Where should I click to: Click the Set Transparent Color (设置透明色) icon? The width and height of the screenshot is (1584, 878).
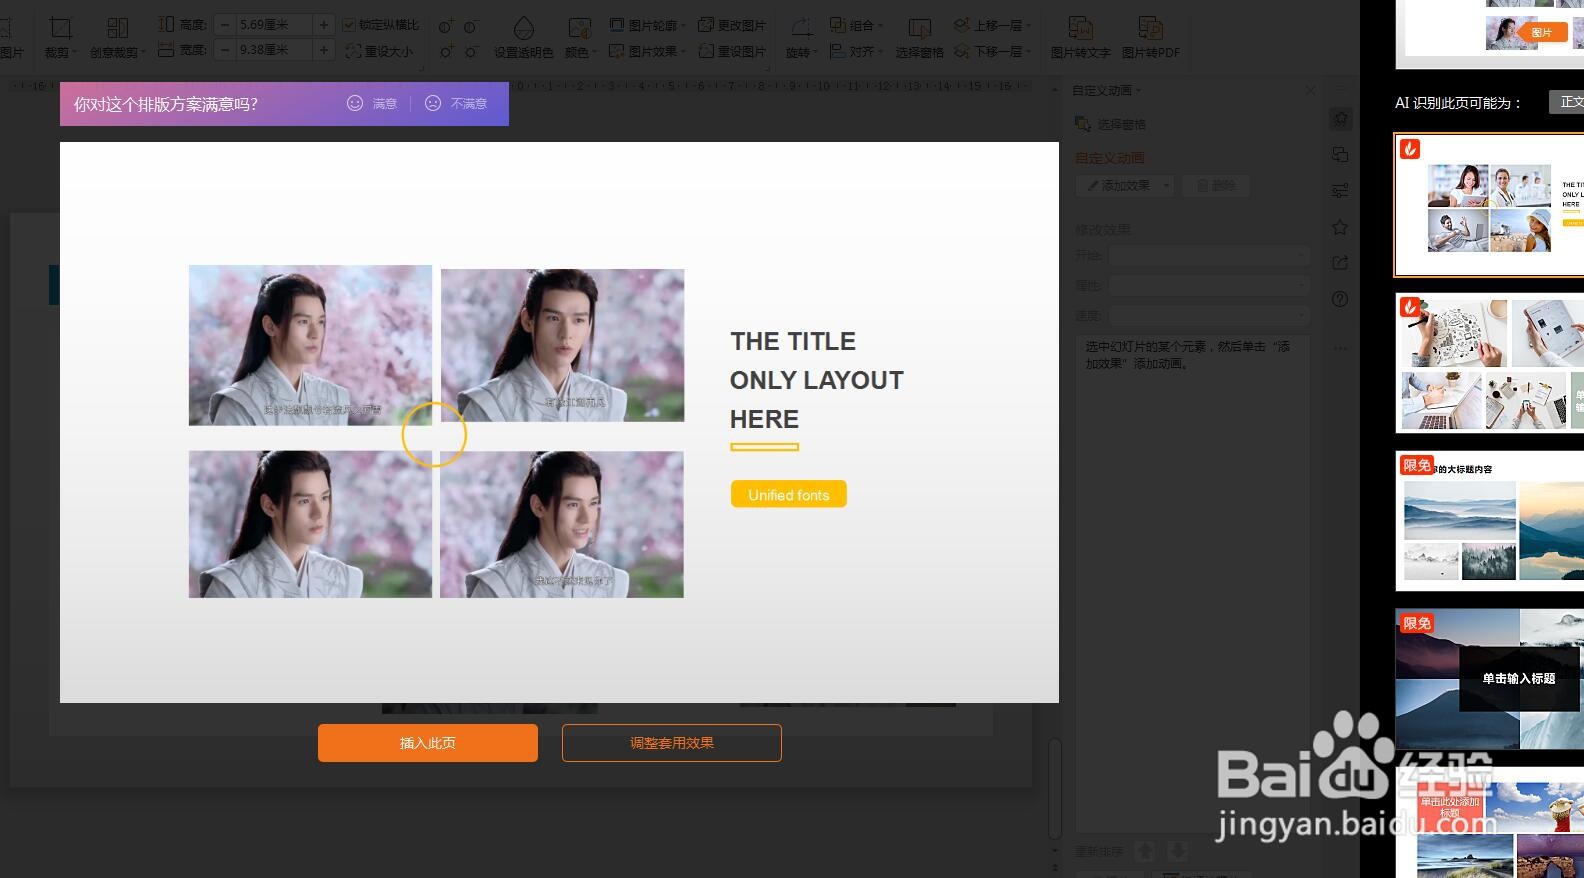coord(523,28)
